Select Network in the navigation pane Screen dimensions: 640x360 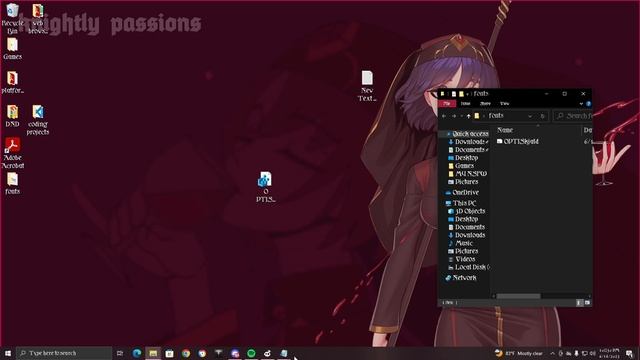[x=460, y=278]
